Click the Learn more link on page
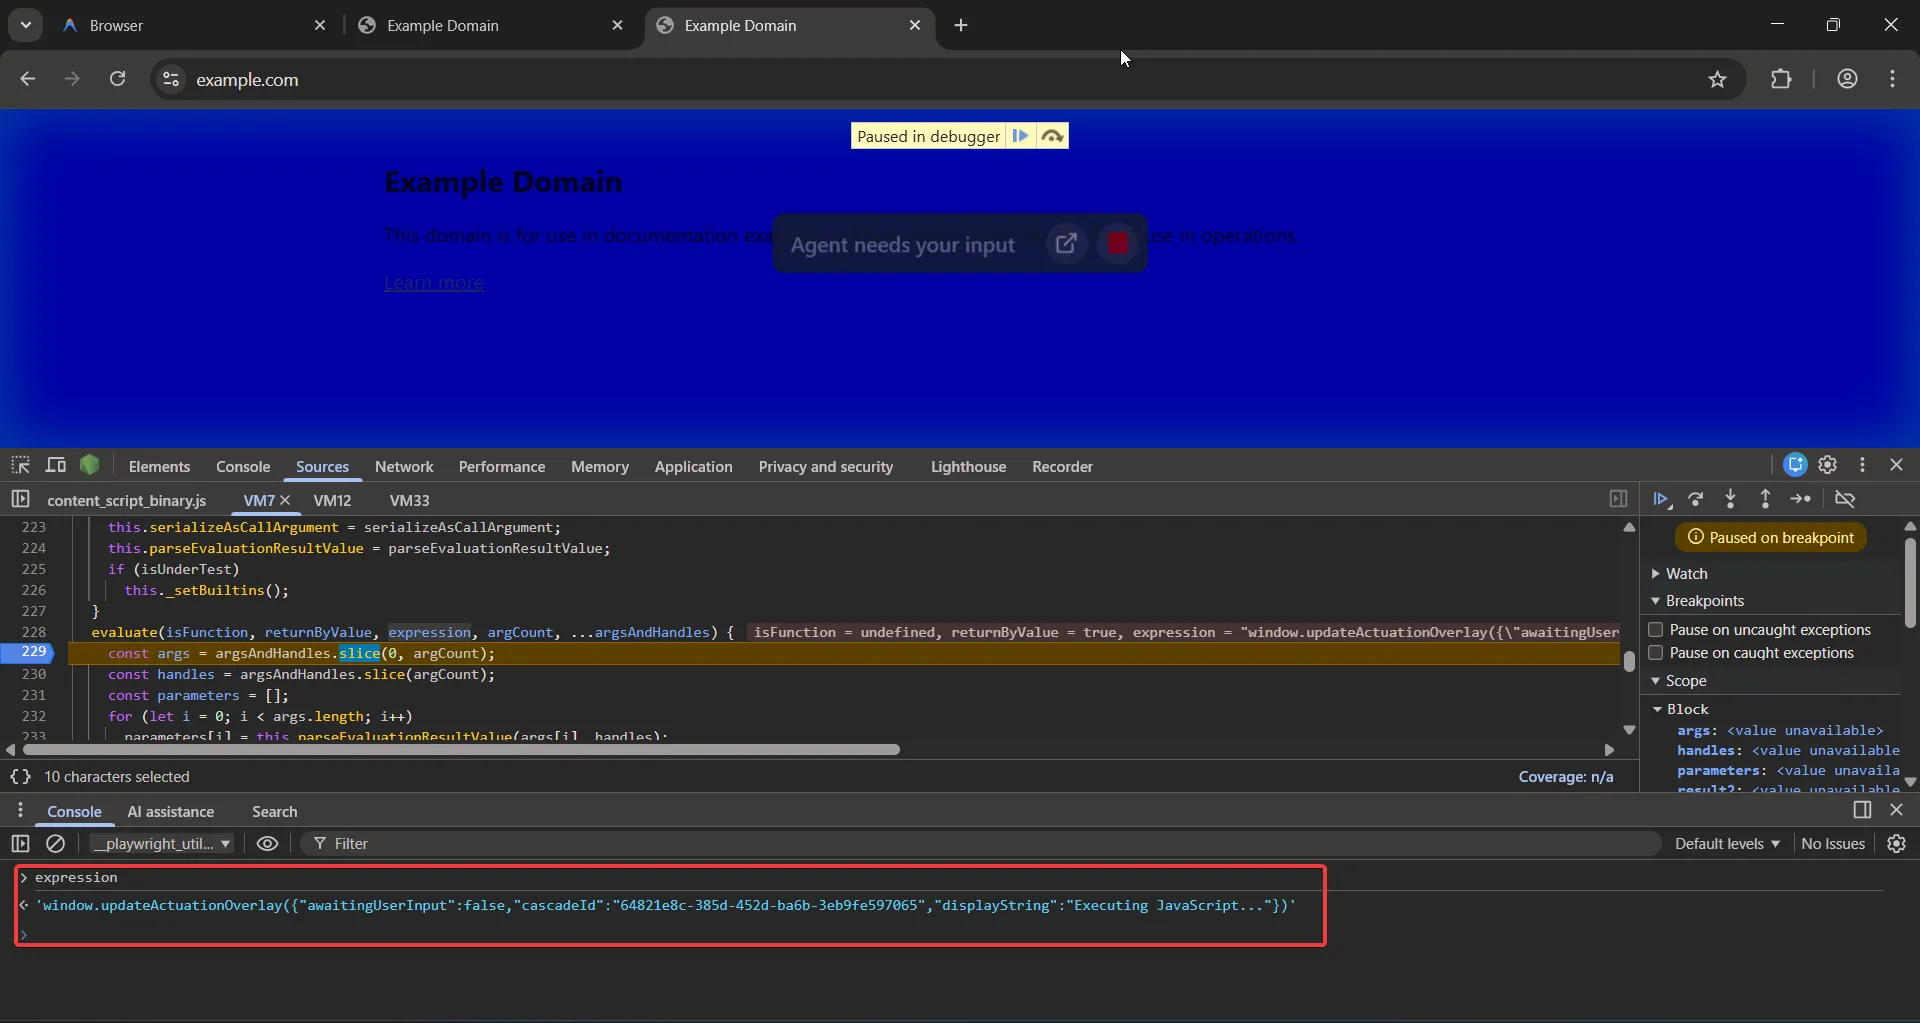Screen dimensions: 1920x1023 pos(434,283)
